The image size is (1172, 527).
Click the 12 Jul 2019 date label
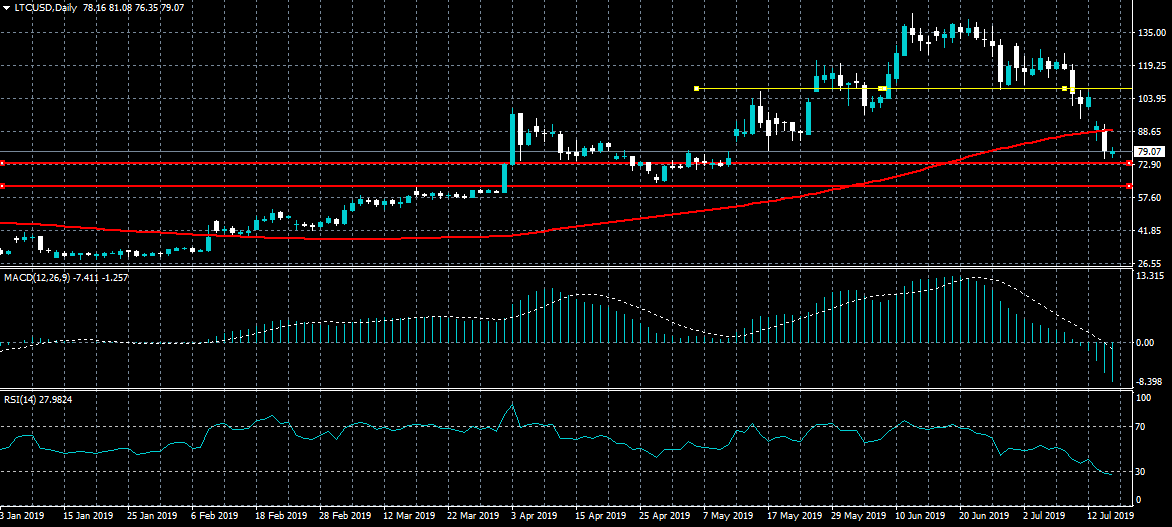click(1111, 516)
